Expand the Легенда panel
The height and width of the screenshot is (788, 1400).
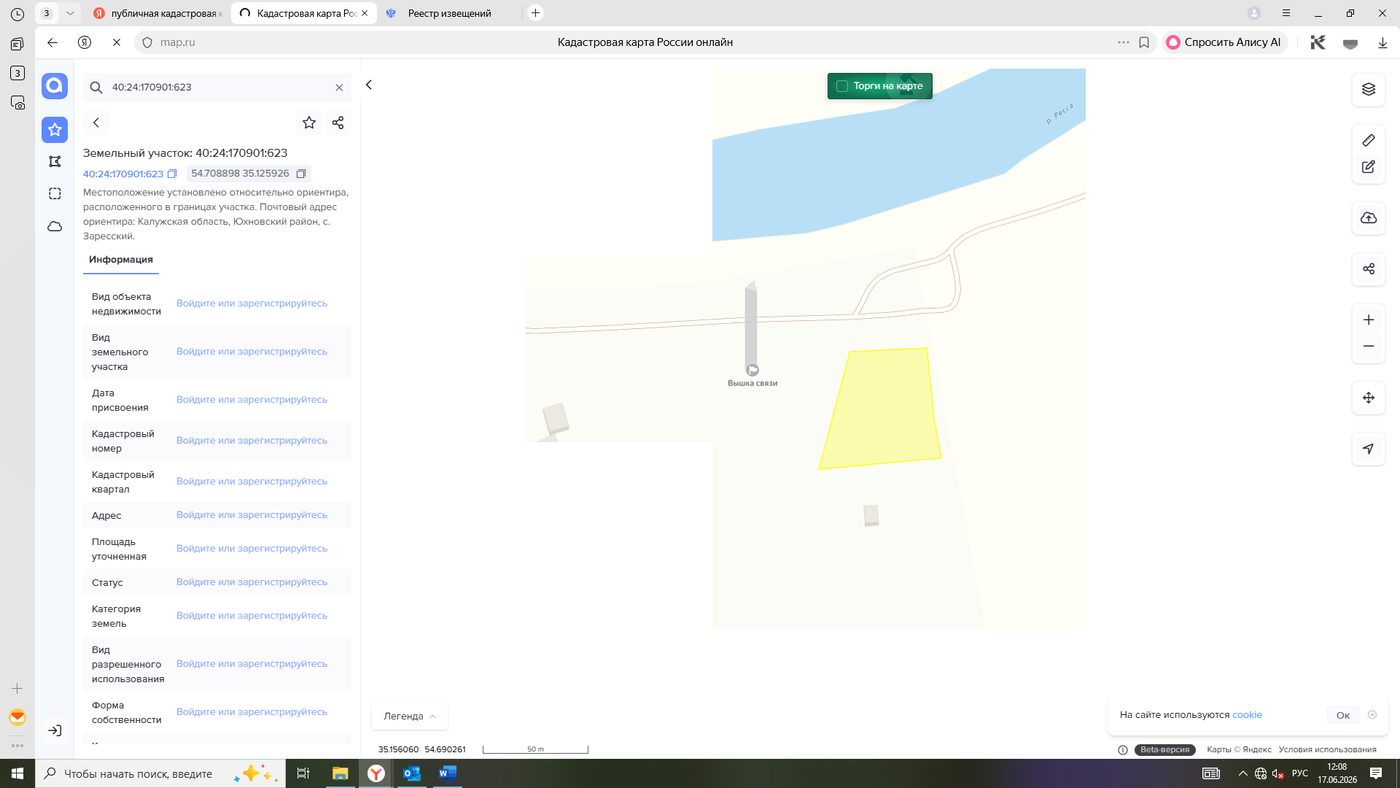pos(410,716)
